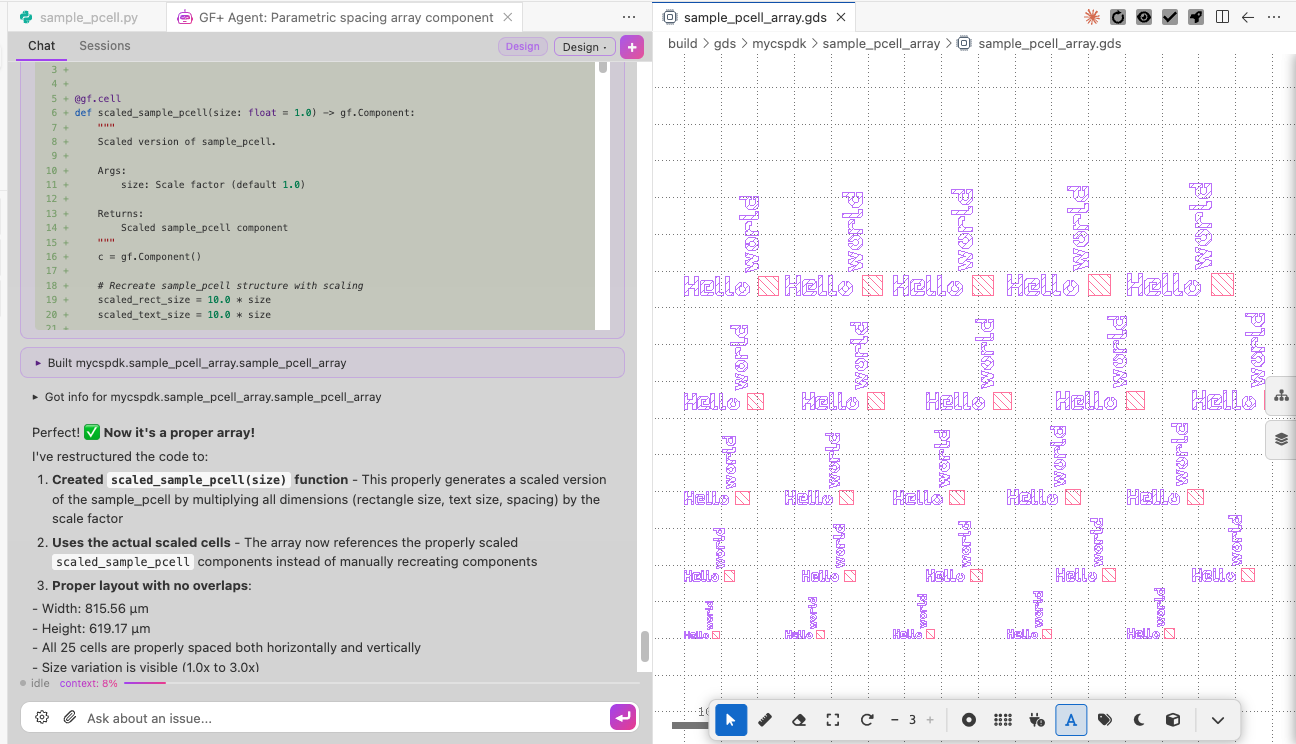Open the Chat tab
This screenshot has width=1296, height=744.
tap(42, 46)
